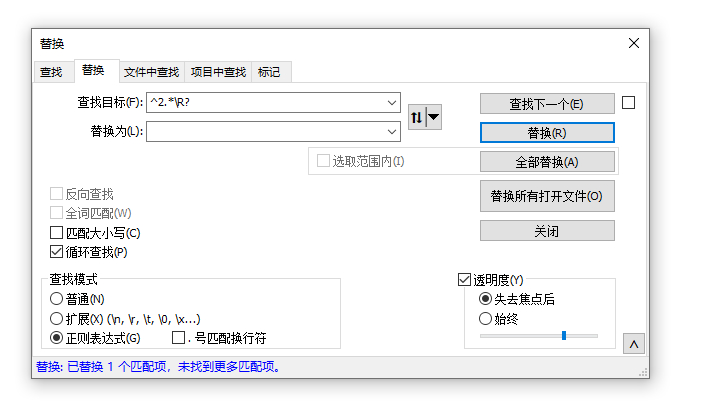Open the 项目中查找 tab
The image size is (708, 407).
[x=218, y=72]
